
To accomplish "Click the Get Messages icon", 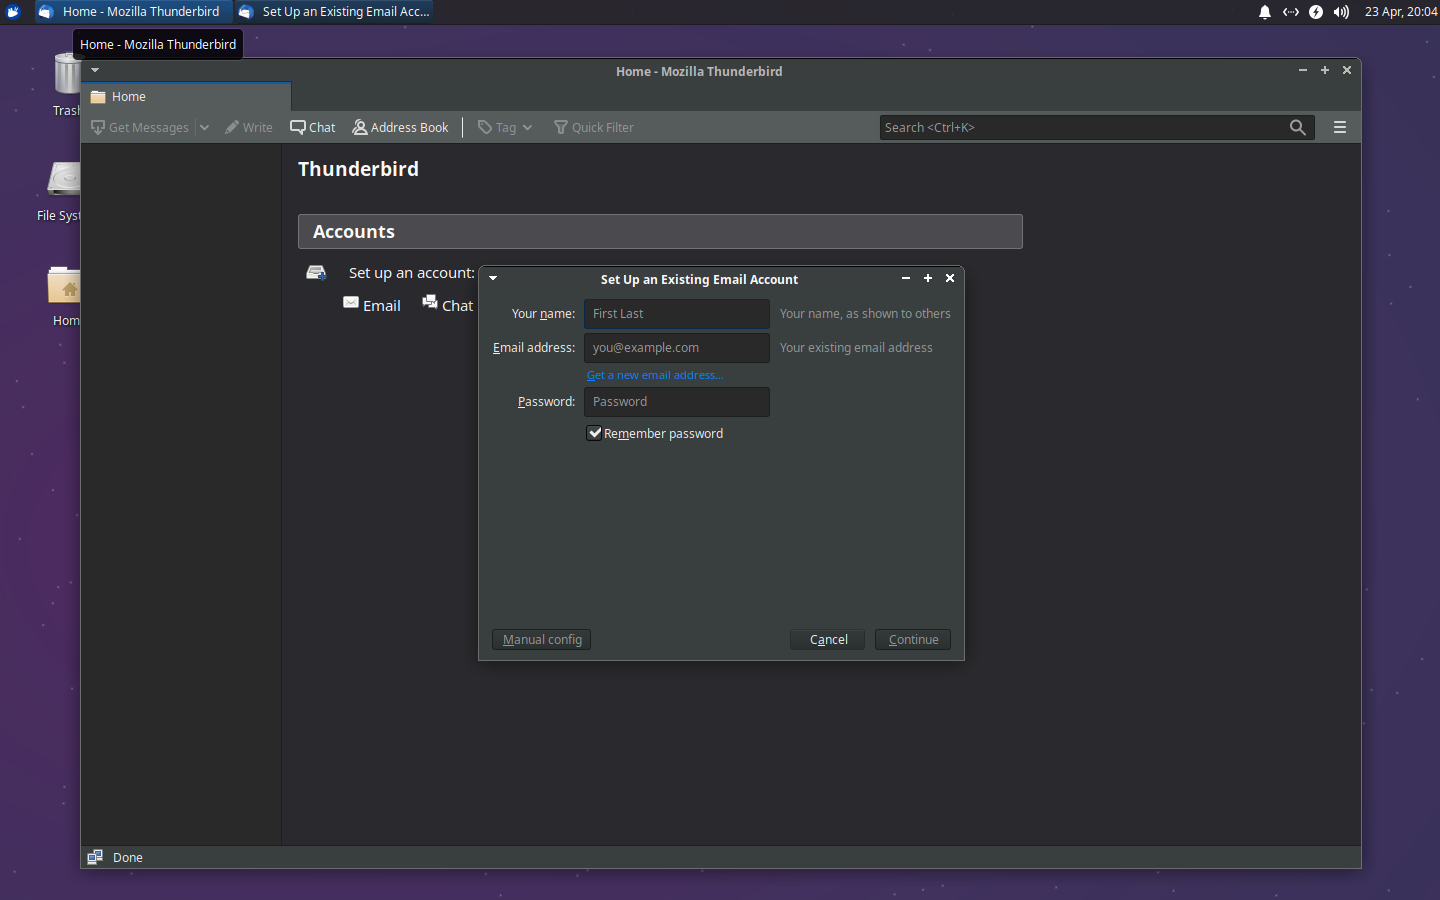I will (x=96, y=127).
